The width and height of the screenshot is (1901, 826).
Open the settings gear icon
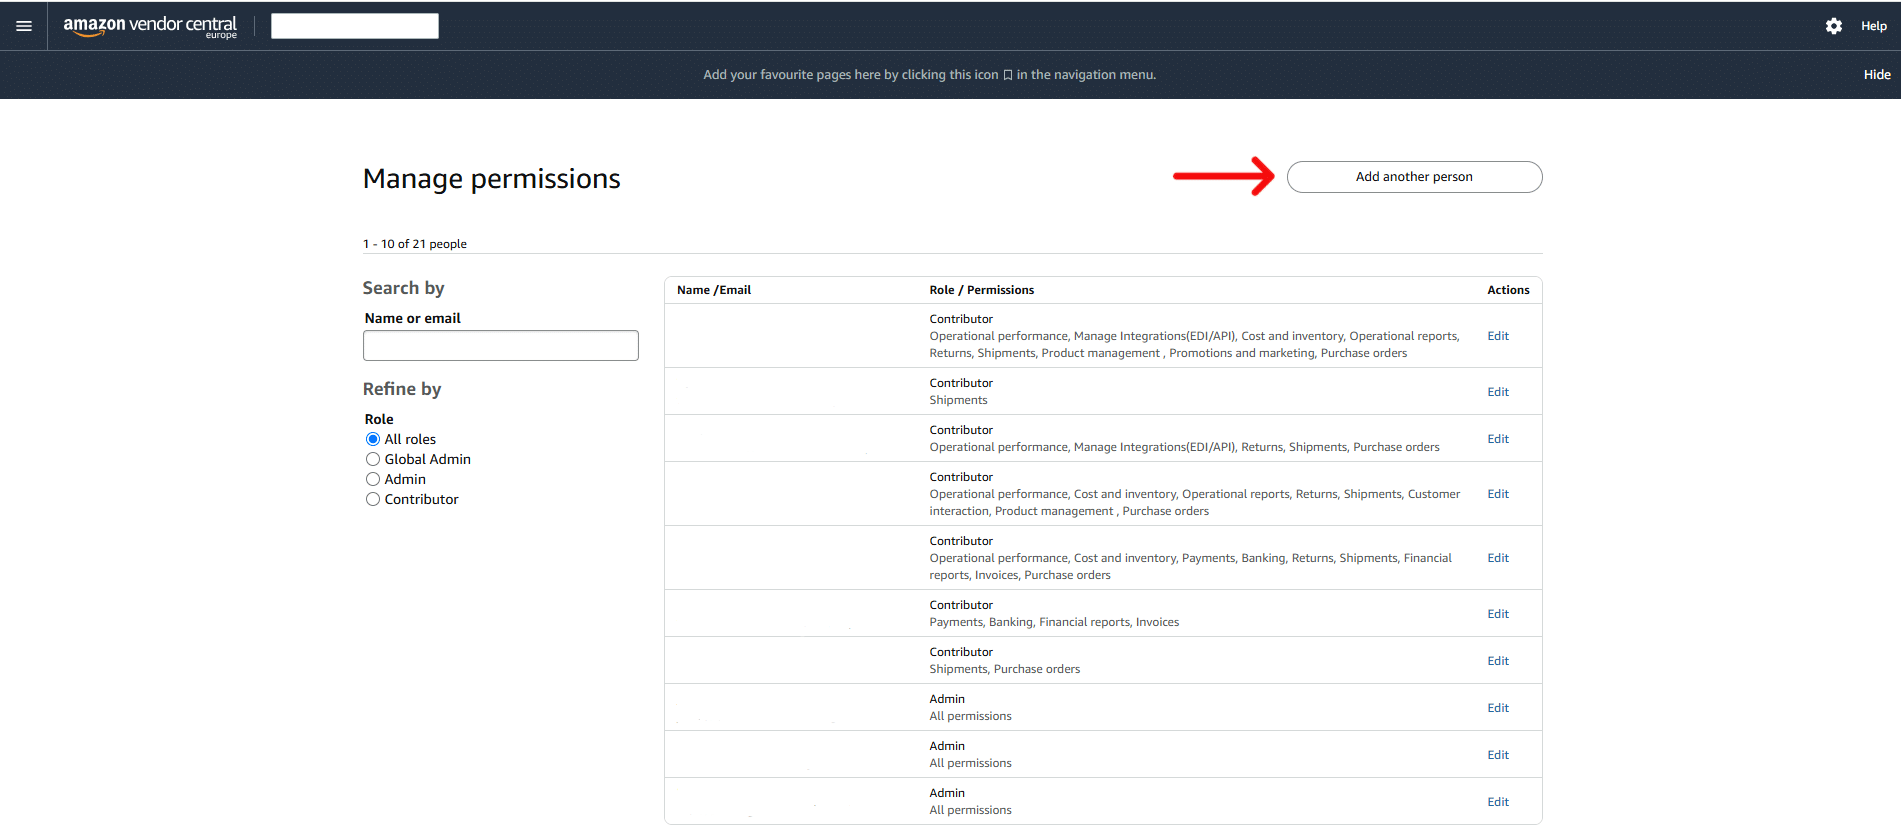click(x=1833, y=26)
